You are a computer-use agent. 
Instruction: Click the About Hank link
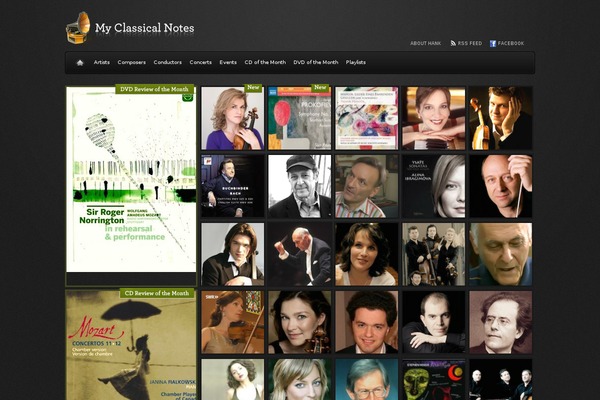point(426,43)
